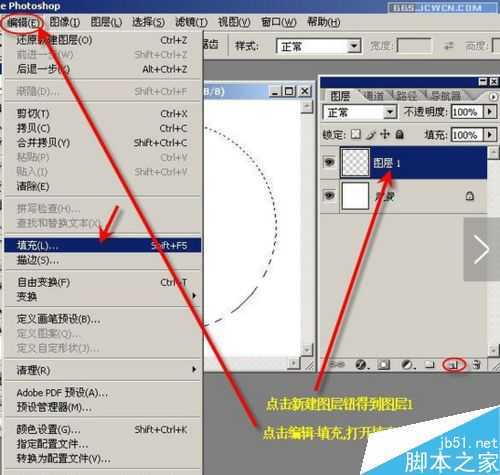500x475 pixels.
Task: Open the 视图(V) menu
Action: pyautogui.click(x=234, y=22)
